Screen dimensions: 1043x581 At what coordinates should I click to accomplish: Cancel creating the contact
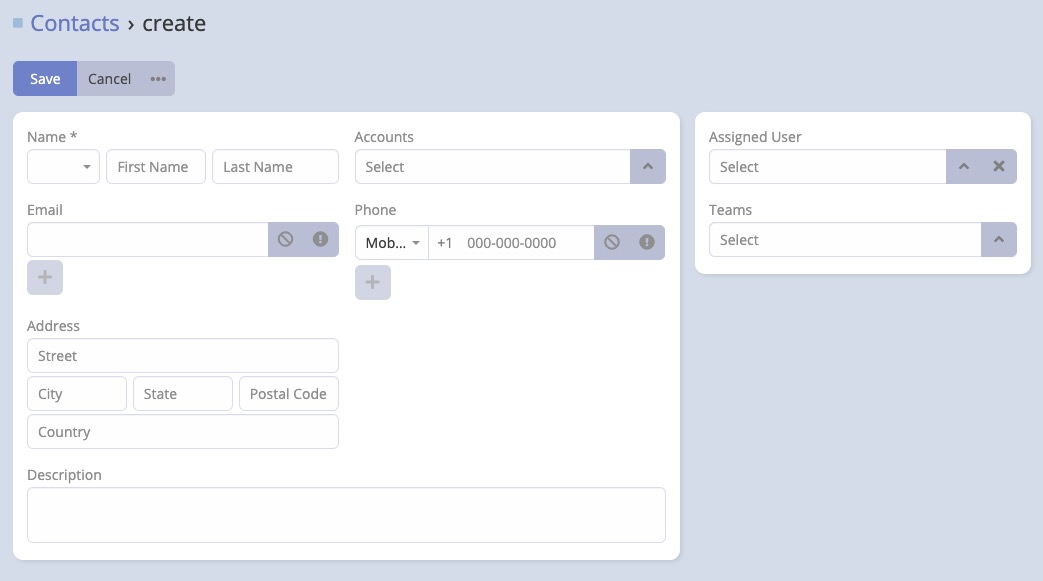point(108,78)
